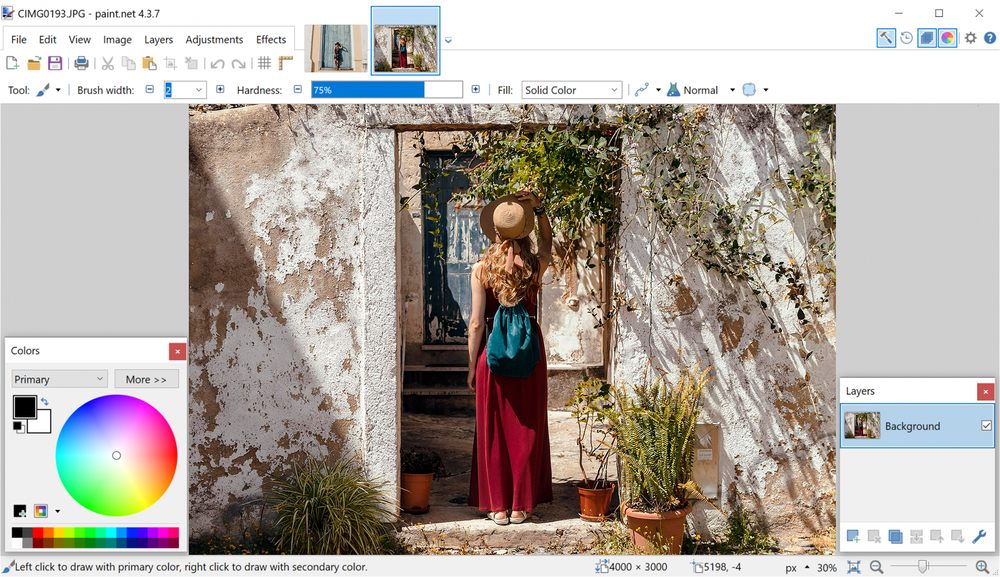
Task: Click the Save icon in toolbar
Action: [55, 63]
